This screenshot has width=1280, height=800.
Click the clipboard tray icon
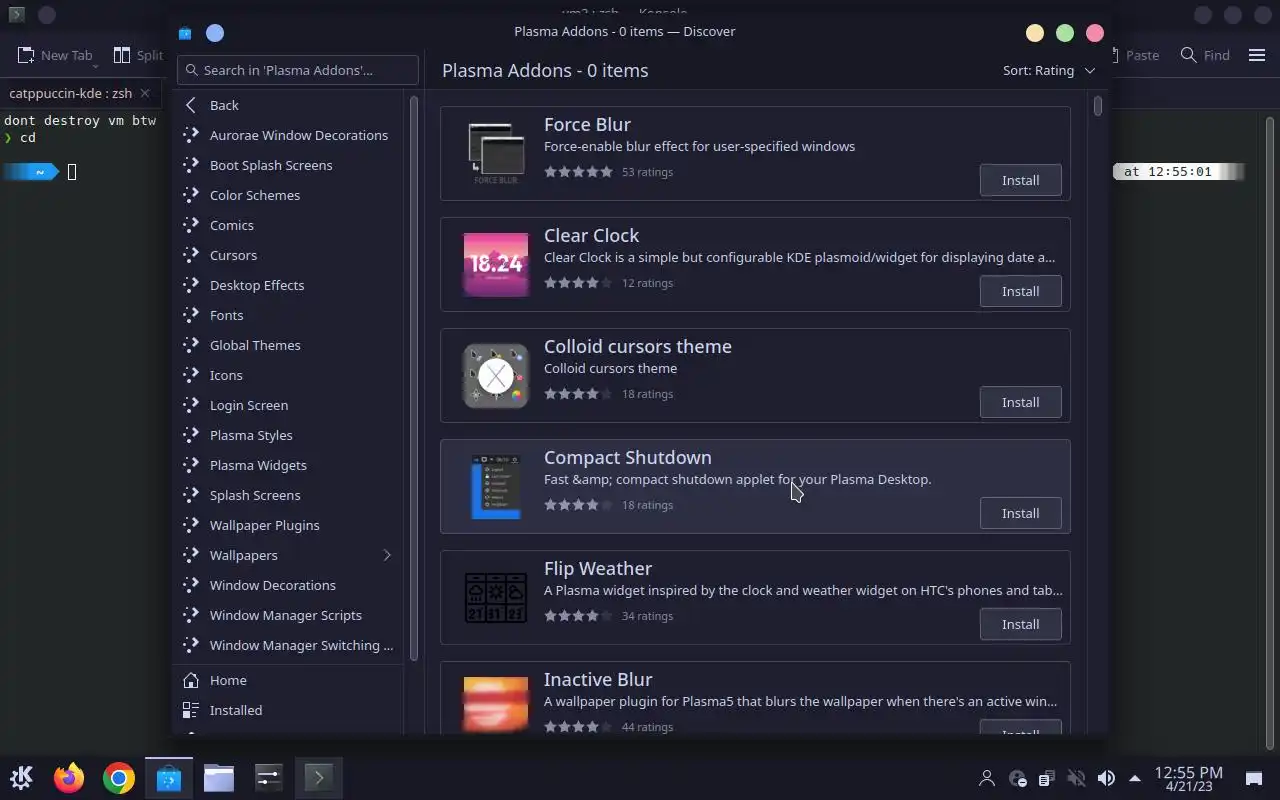pos(1046,778)
